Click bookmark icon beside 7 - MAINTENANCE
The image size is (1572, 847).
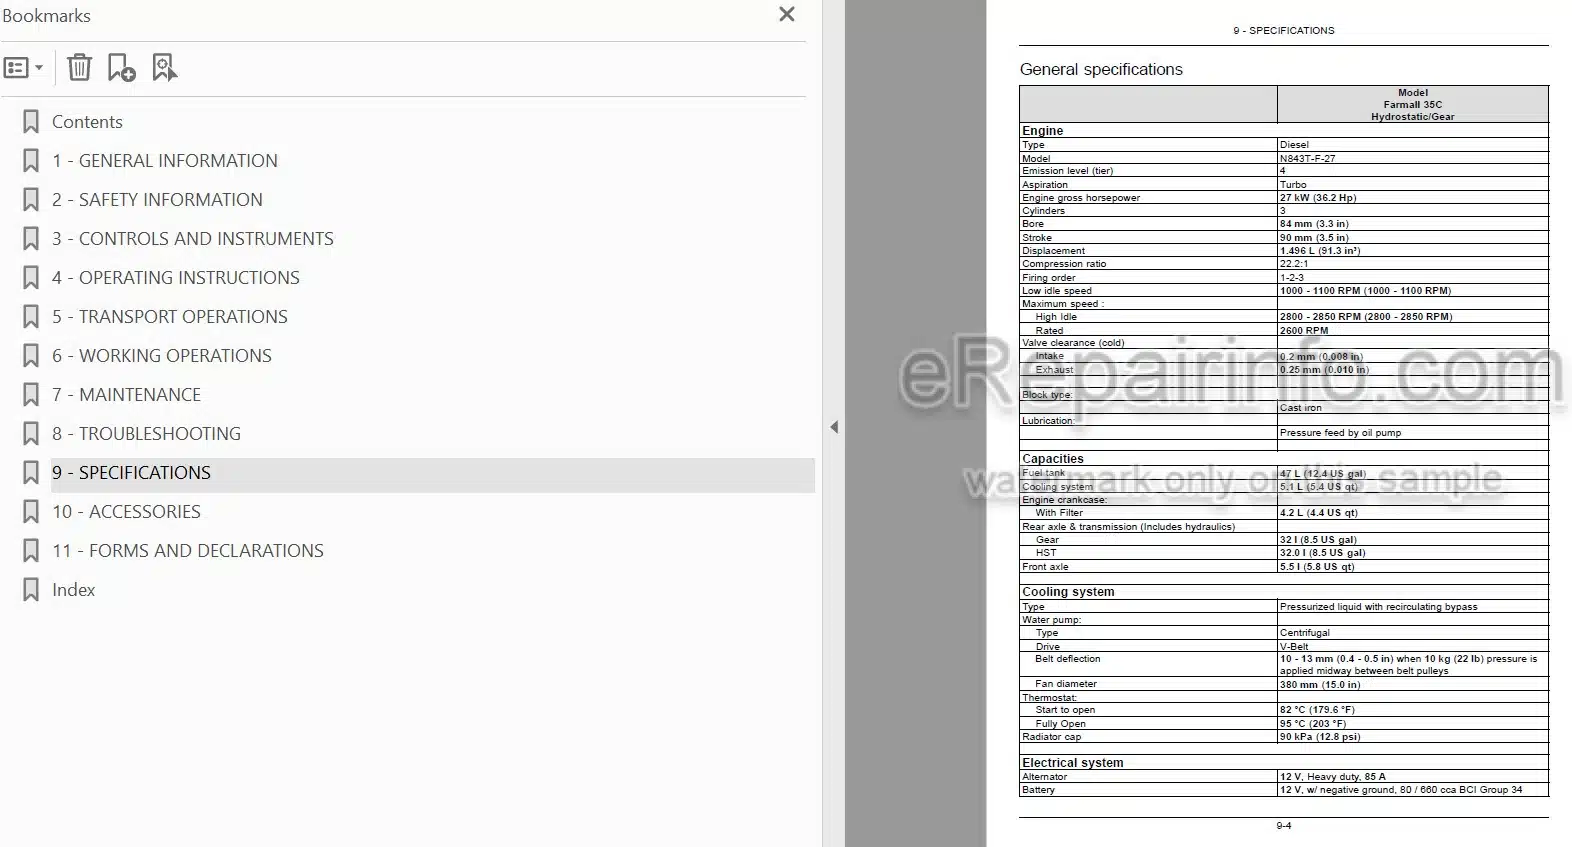[x=31, y=395]
